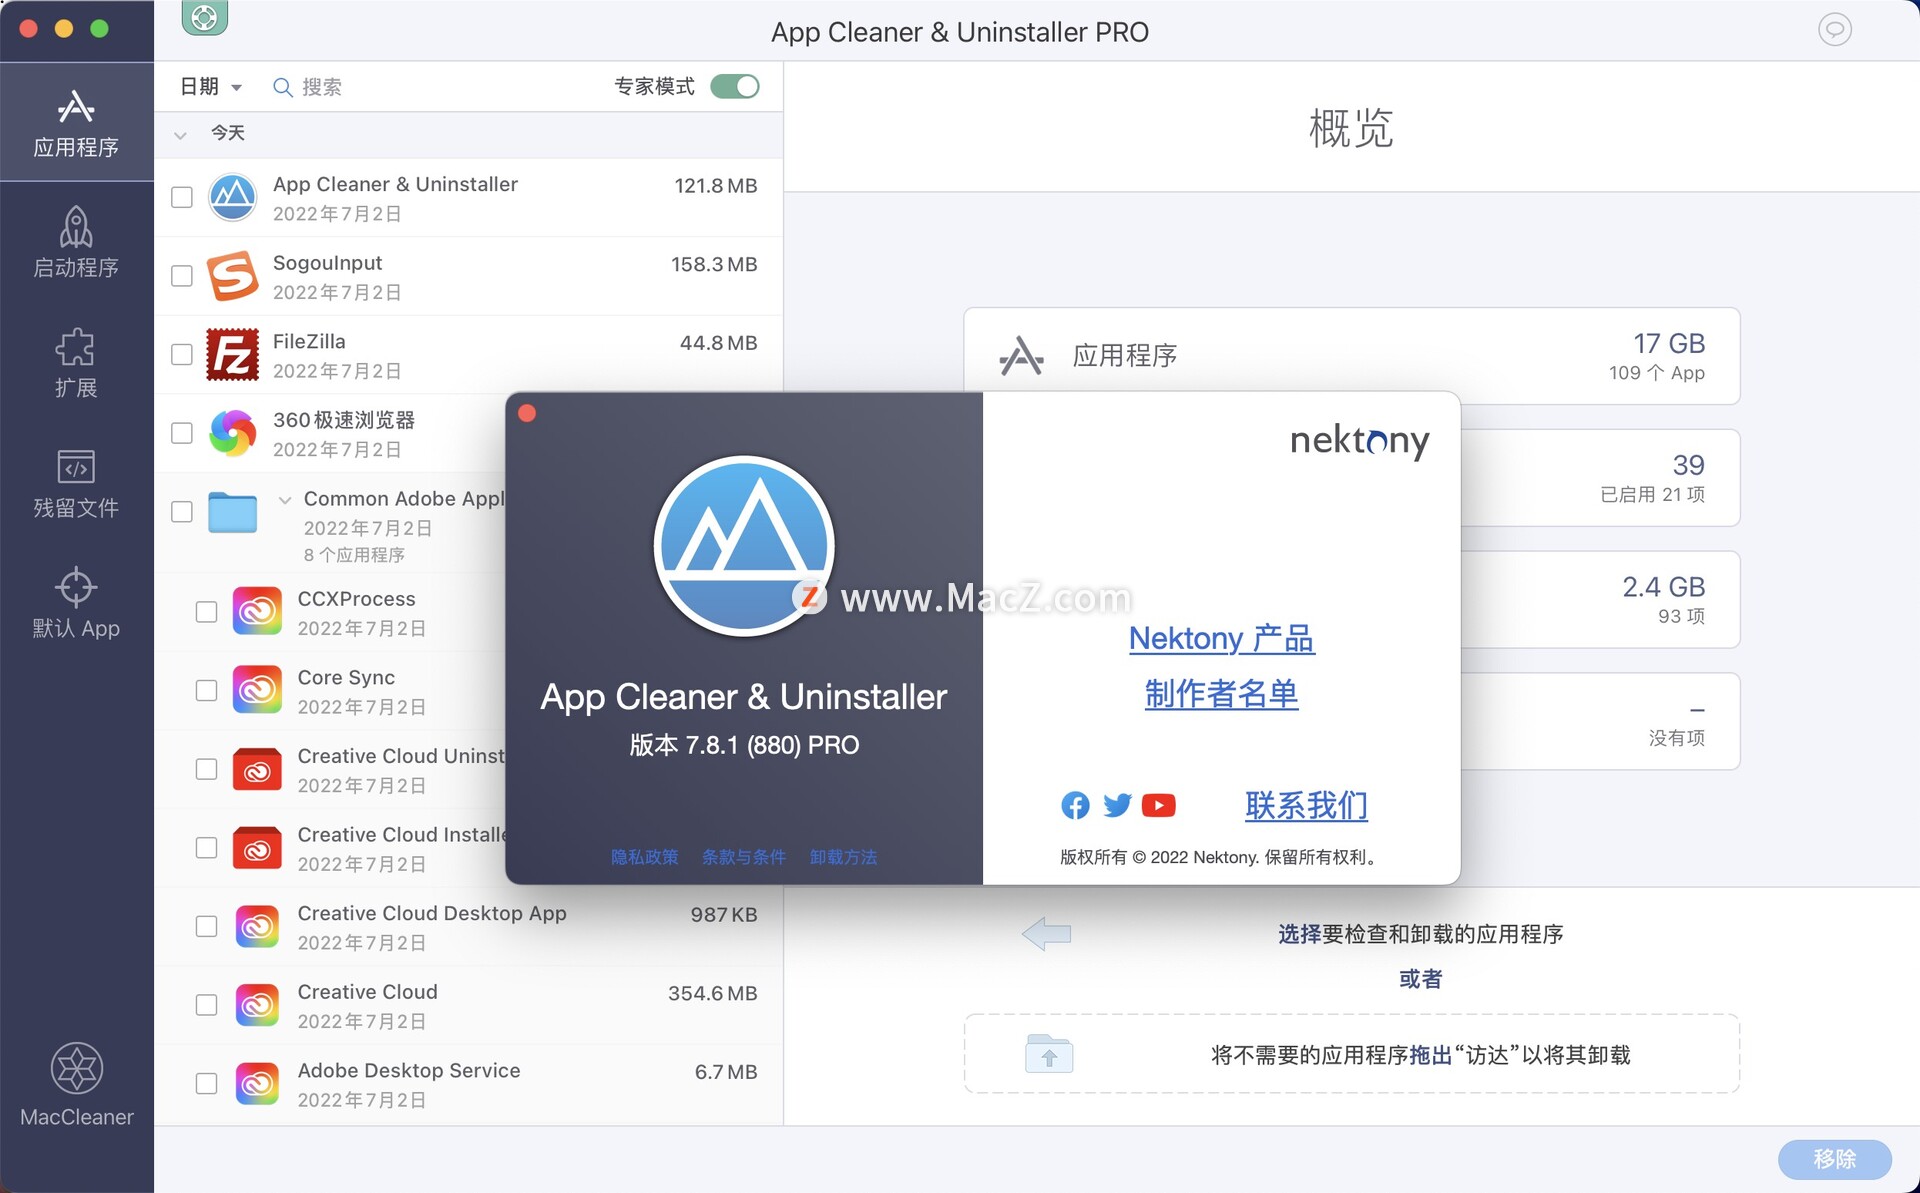This screenshot has width=1920, height=1193.
Task: Open the 卸载方法 link
Action: pos(843,857)
